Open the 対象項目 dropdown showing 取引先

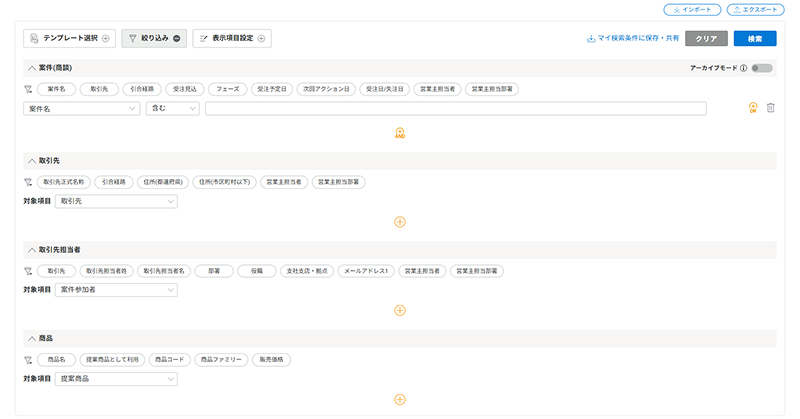click(116, 202)
